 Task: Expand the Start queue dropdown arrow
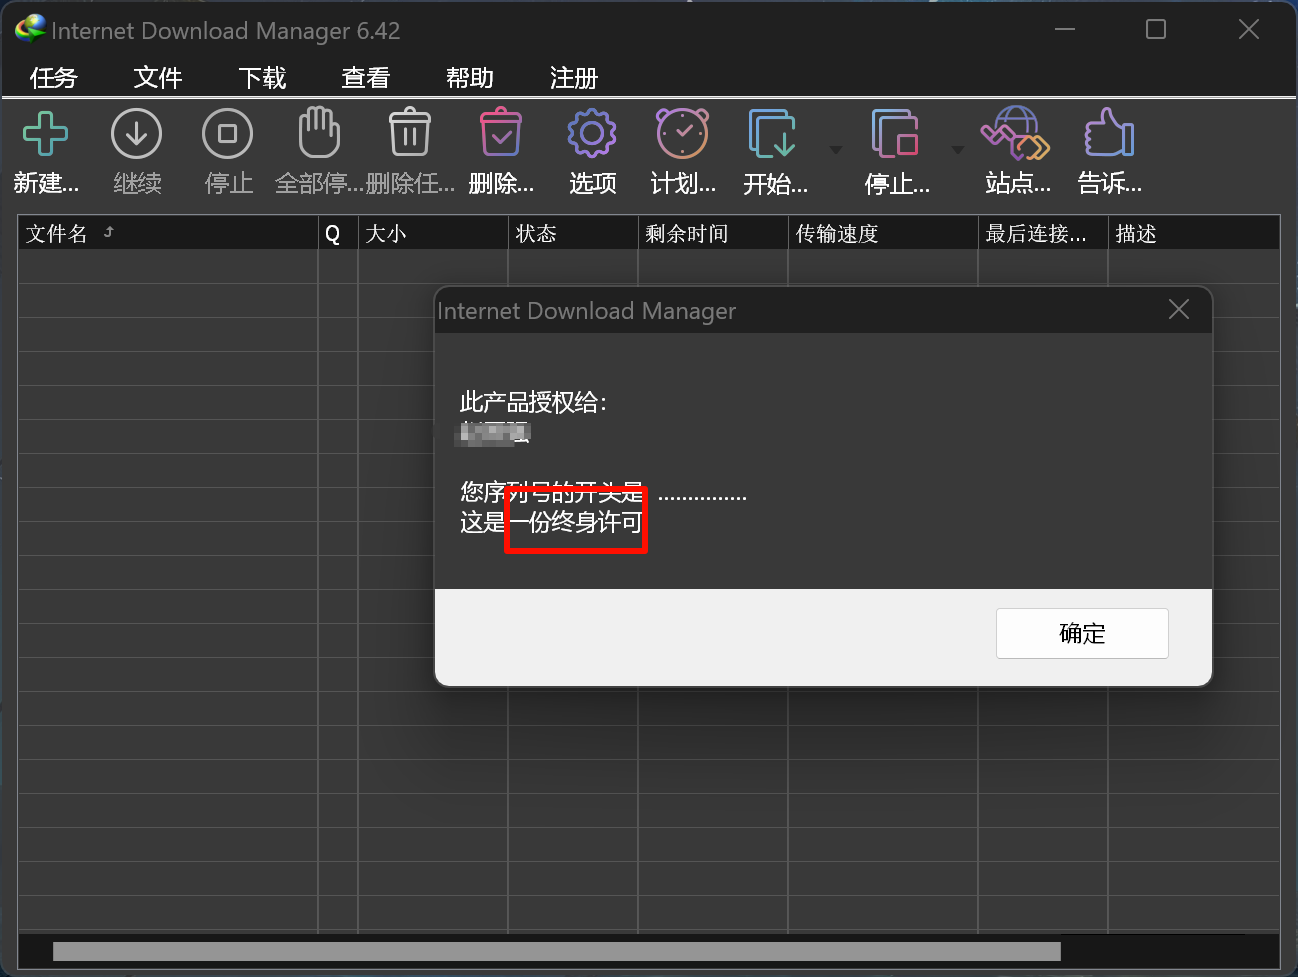coord(836,150)
